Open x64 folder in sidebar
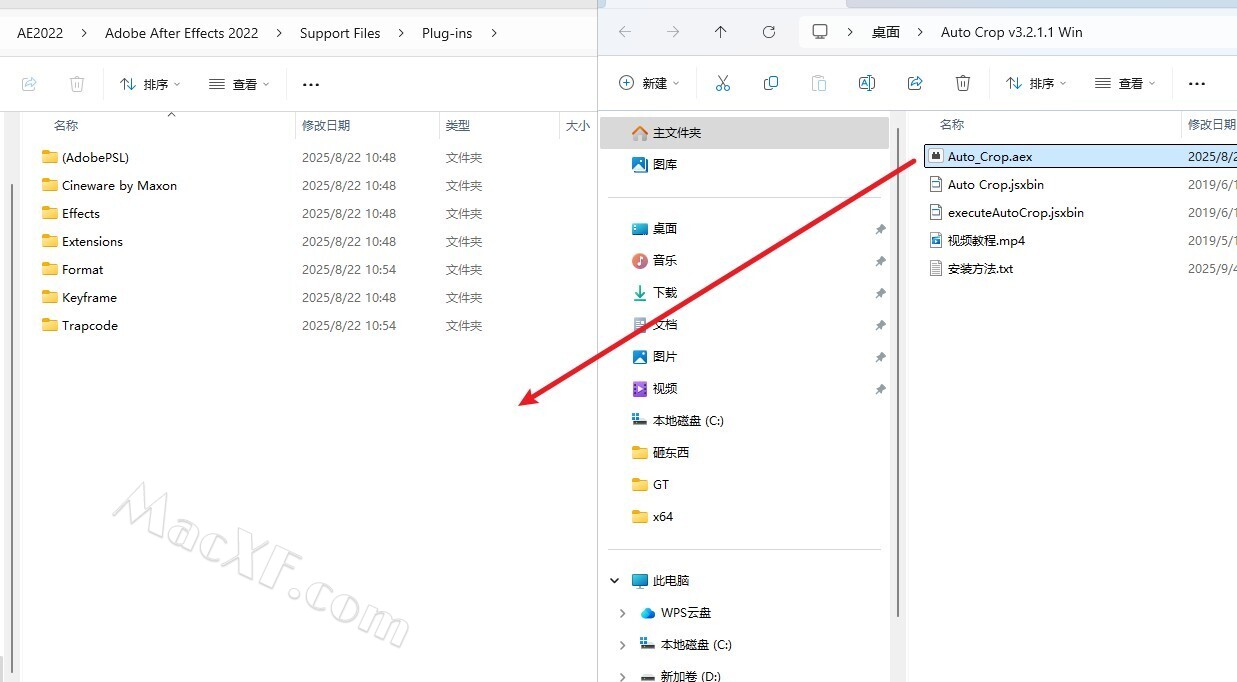Screen dimensions: 1237x682 [x=653, y=516]
